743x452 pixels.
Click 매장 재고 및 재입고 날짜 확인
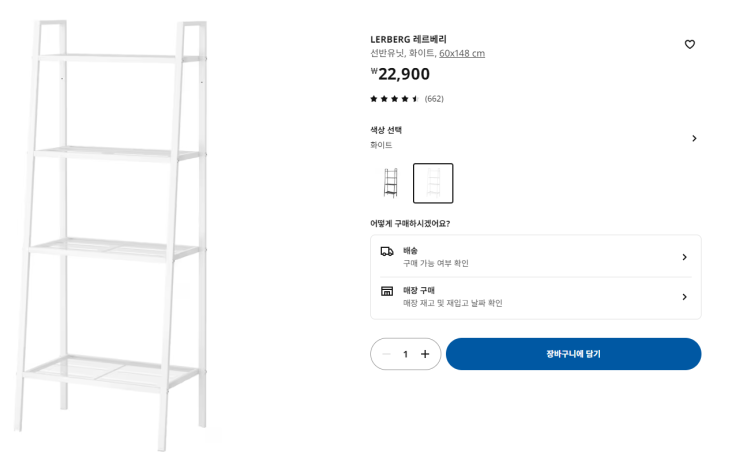(x=452, y=303)
